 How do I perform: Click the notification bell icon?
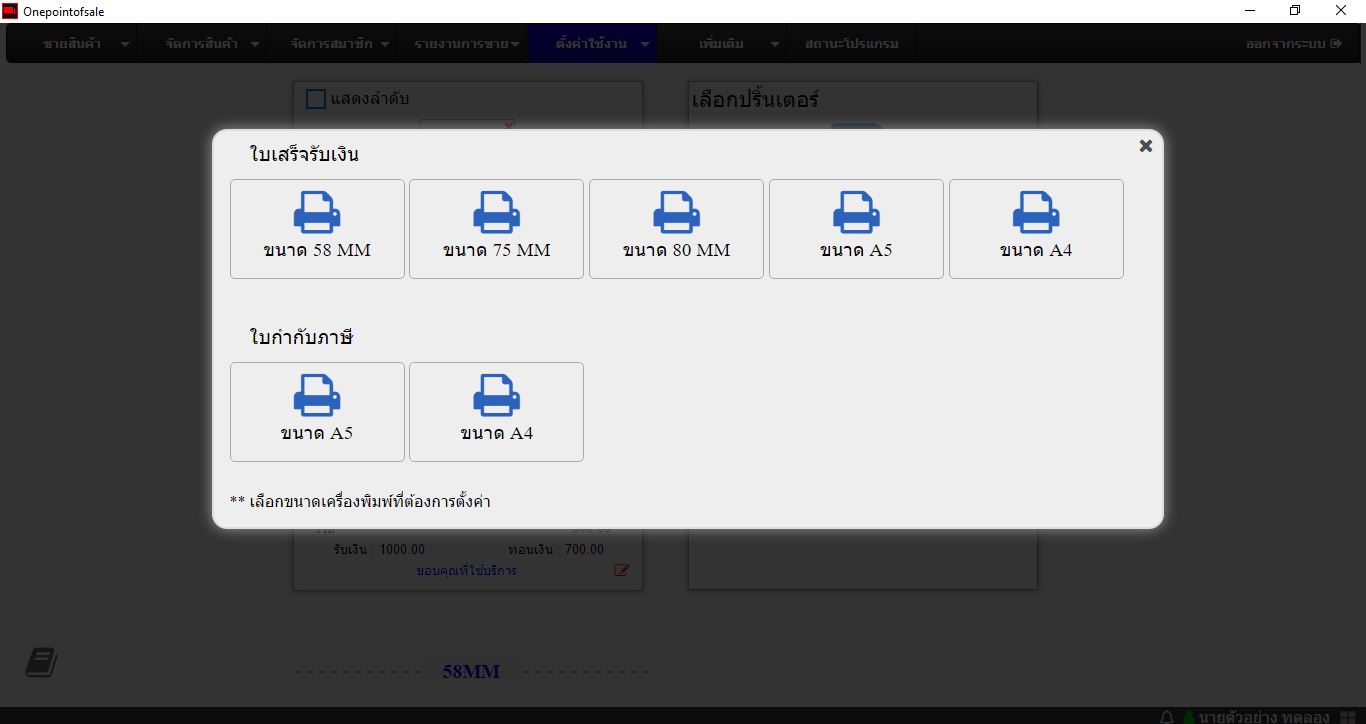[x=1166, y=716]
